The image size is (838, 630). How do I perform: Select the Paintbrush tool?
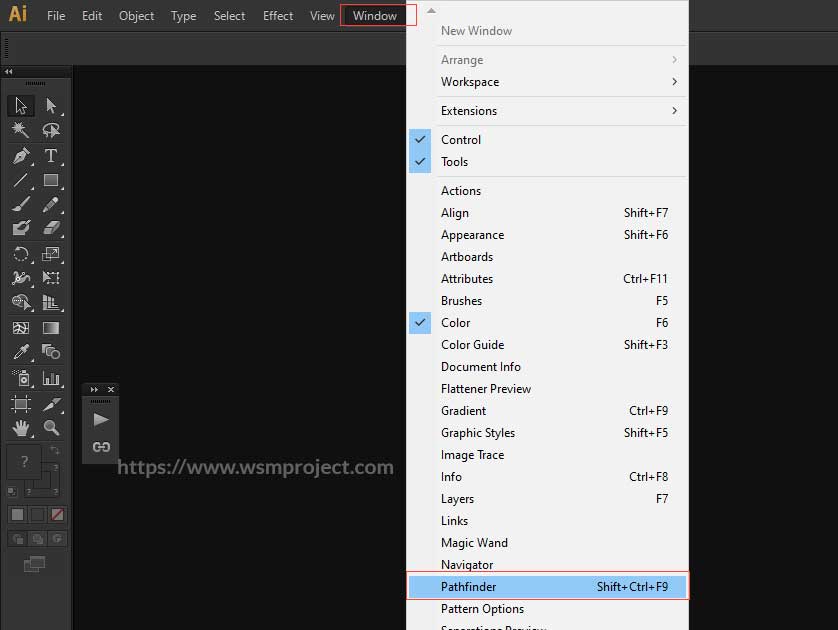coord(20,205)
